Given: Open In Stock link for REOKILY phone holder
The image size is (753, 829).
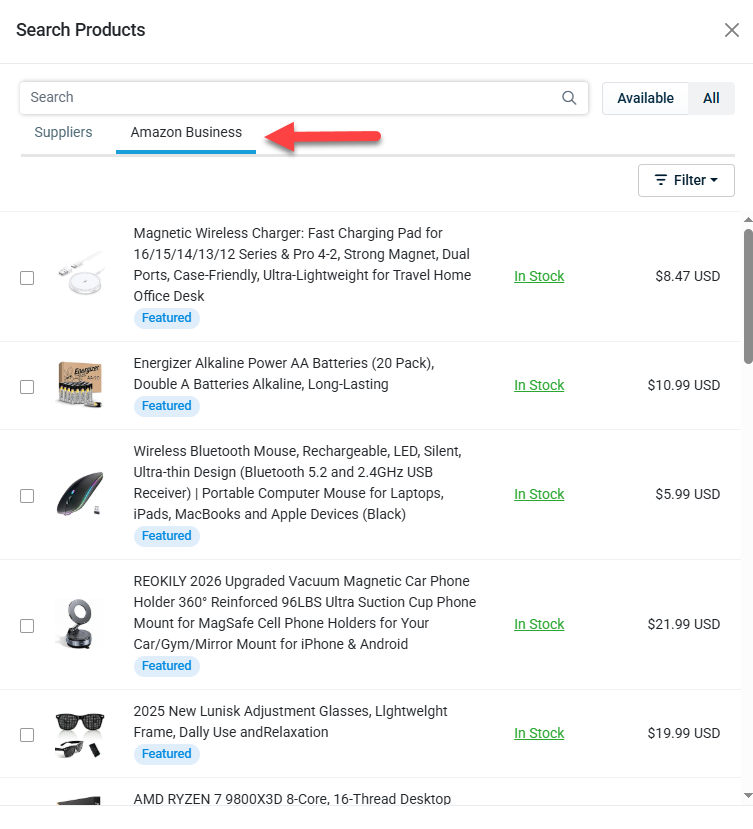Looking at the screenshot, I should (539, 624).
